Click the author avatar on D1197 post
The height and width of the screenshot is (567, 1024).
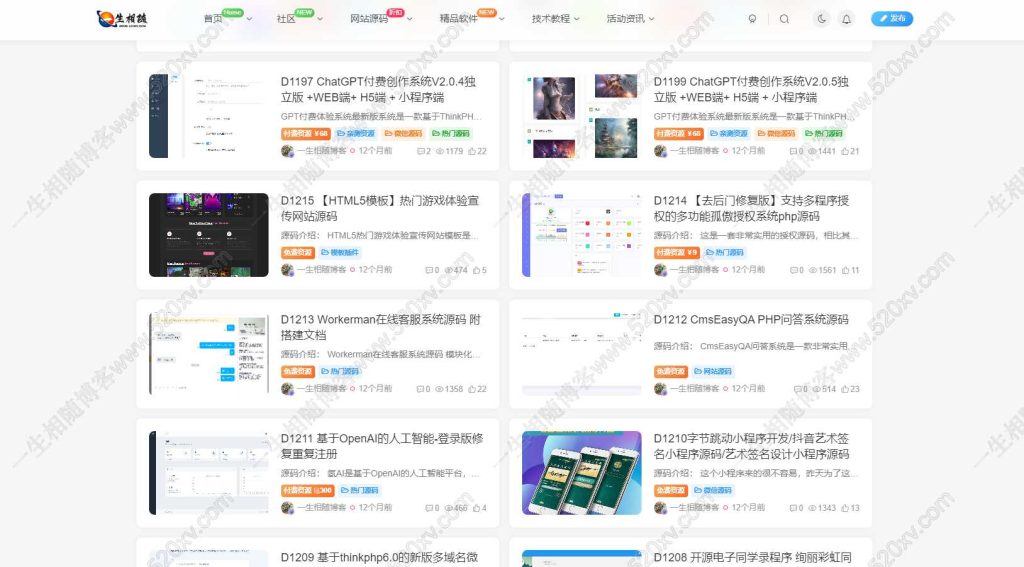click(x=287, y=151)
